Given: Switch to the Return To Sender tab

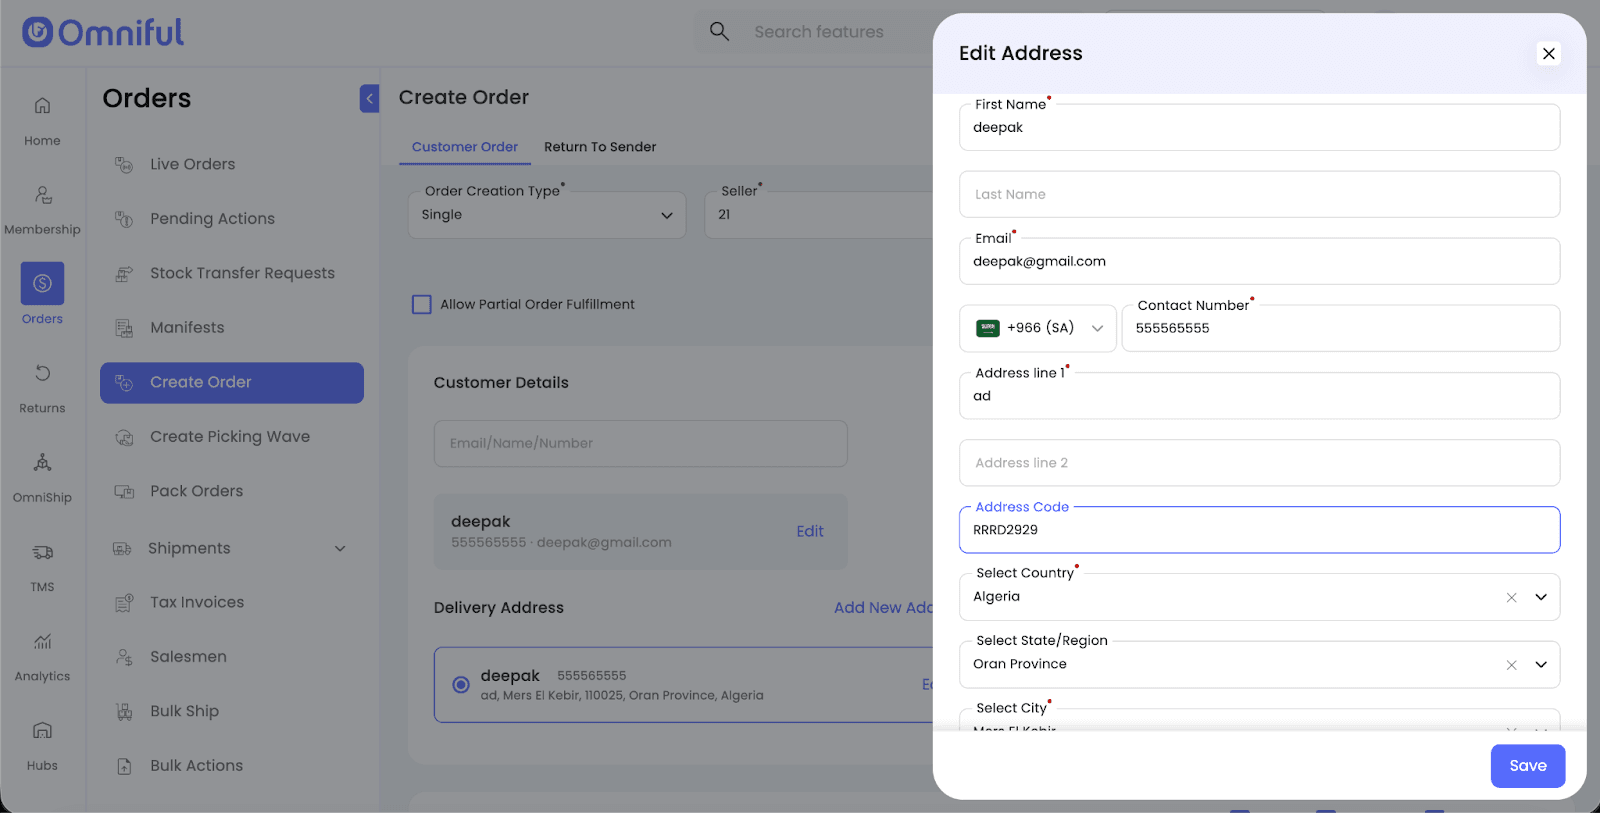Looking at the screenshot, I should pyautogui.click(x=600, y=147).
